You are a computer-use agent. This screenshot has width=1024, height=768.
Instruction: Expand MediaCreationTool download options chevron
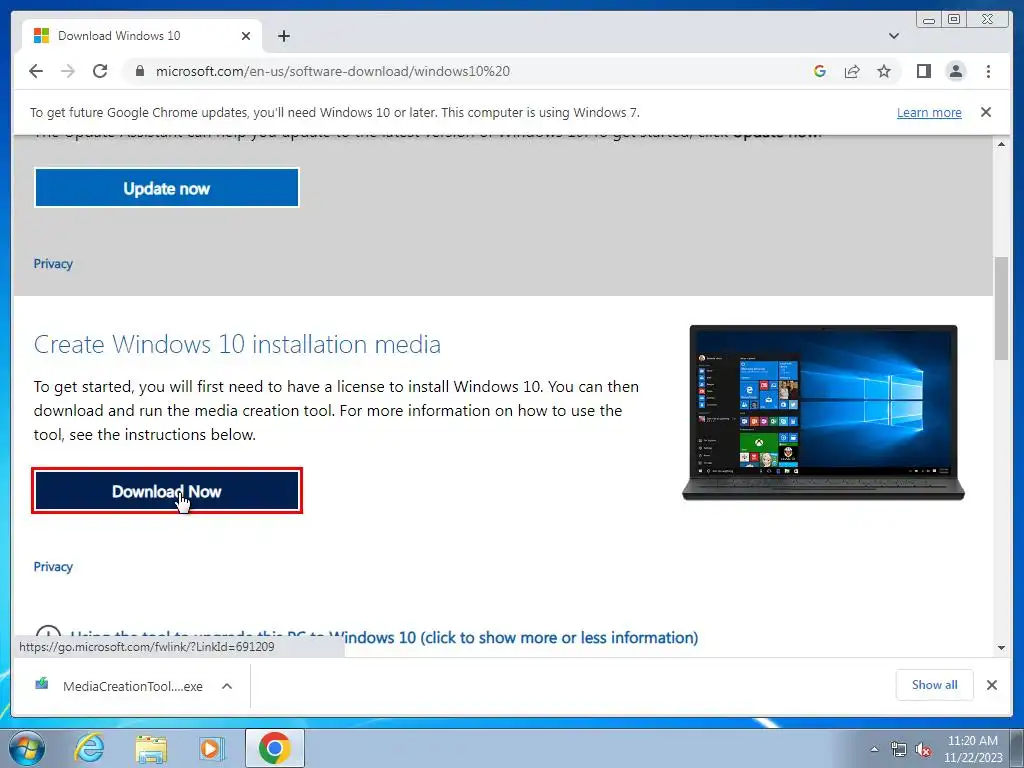[227, 686]
